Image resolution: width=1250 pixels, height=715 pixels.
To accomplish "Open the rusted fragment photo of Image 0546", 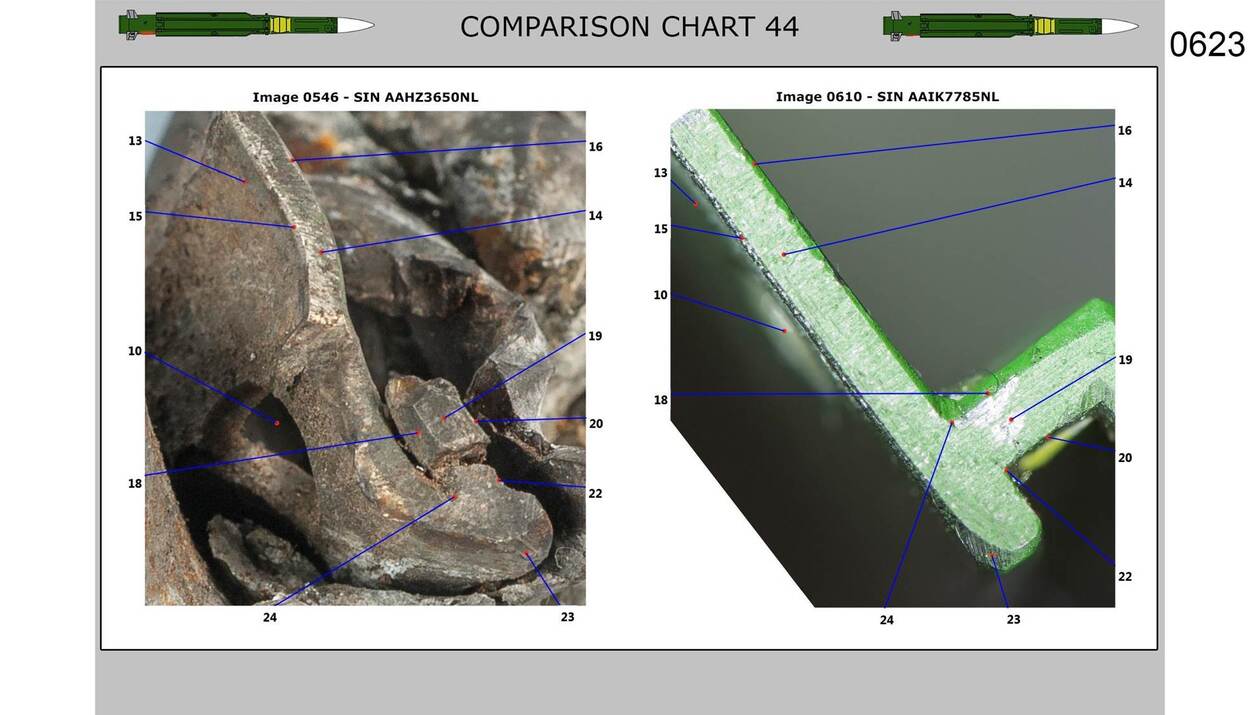I will [x=365, y=357].
